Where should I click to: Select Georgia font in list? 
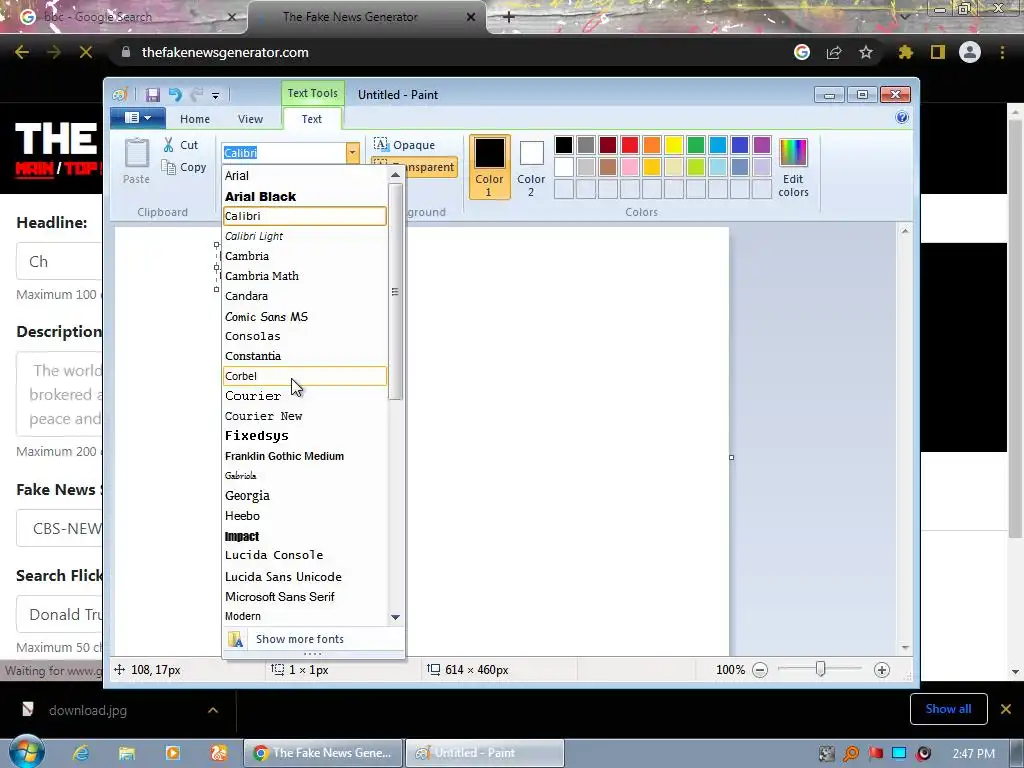(305, 496)
